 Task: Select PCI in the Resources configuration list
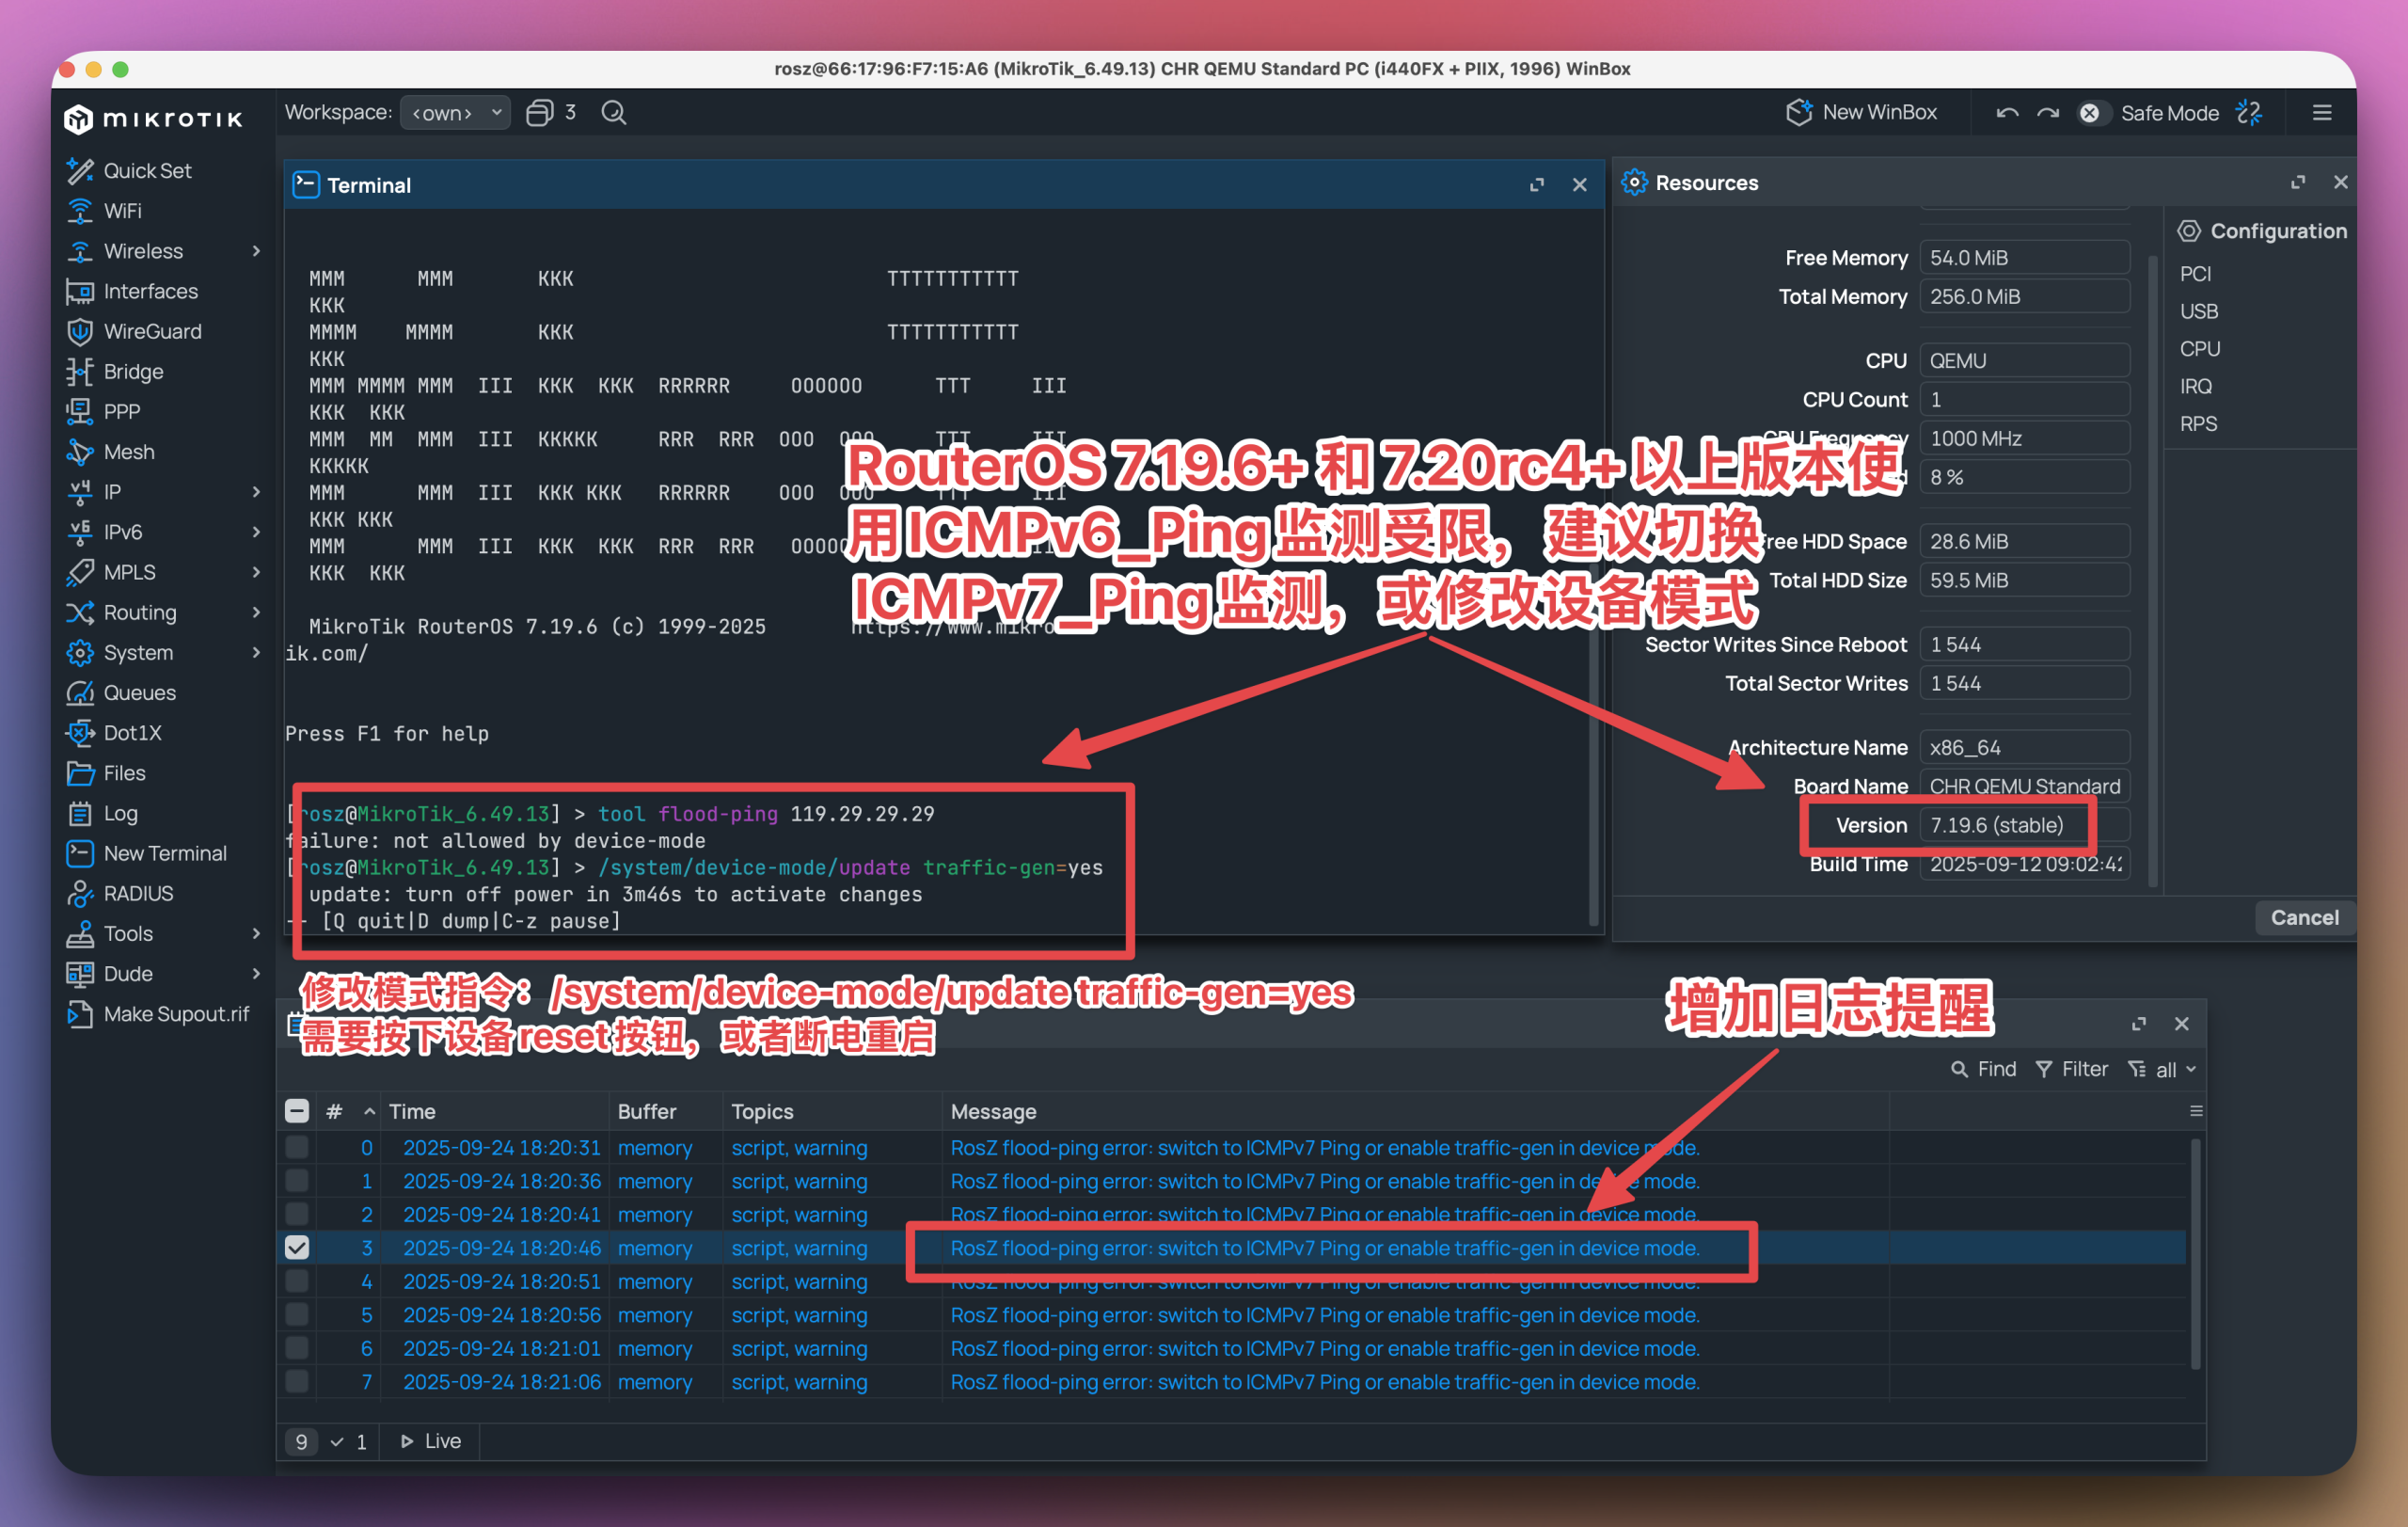pyautogui.click(x=2195, y=274)
